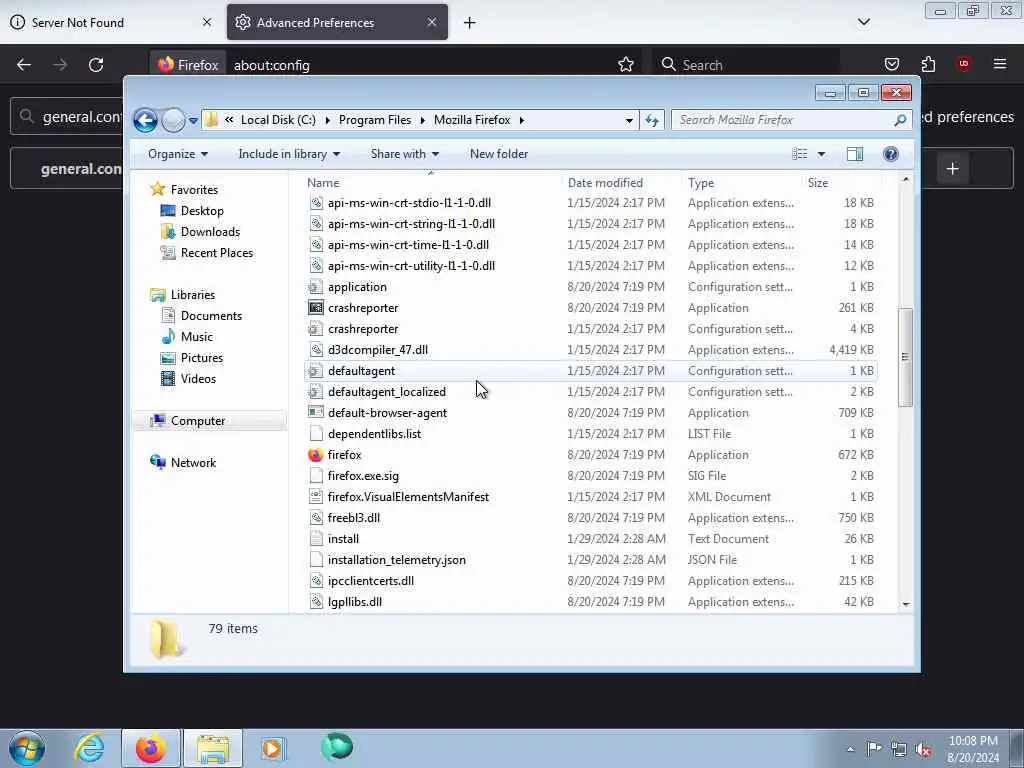
Task: Open the Organize menu
Action: pyautogui.click(x=178, y=154)
